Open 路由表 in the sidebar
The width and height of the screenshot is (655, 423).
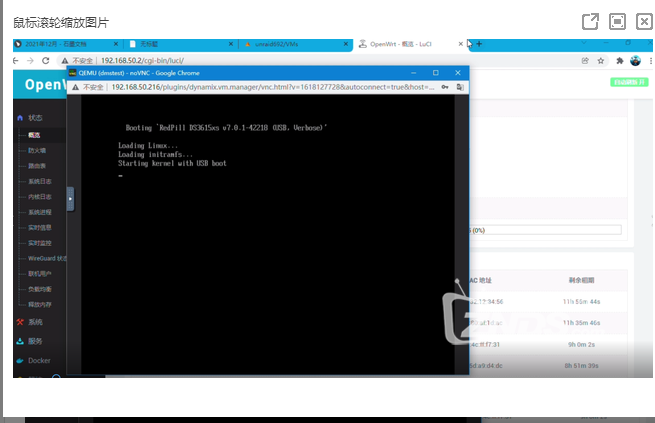[x=37, y=166]
